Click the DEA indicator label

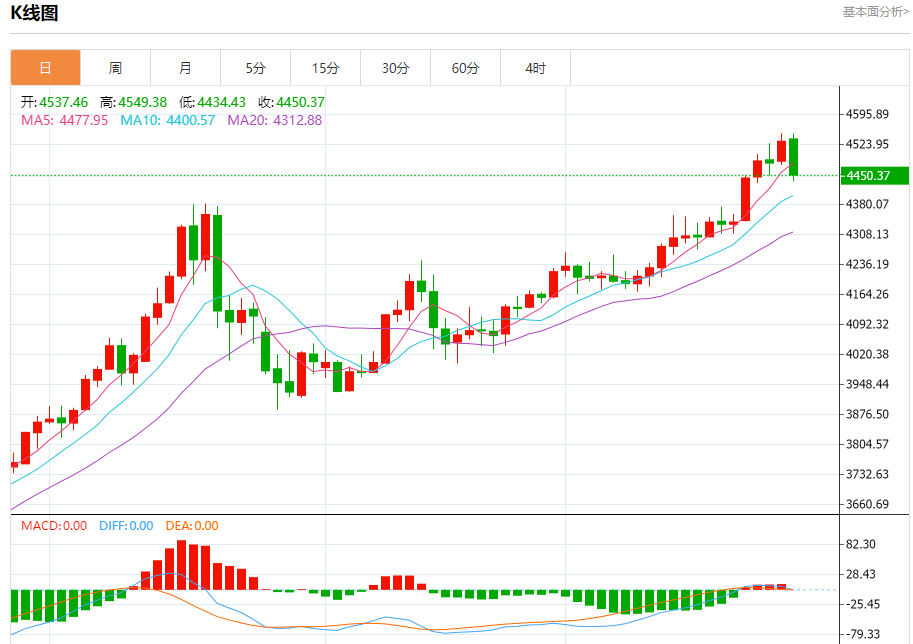point(191,526)
